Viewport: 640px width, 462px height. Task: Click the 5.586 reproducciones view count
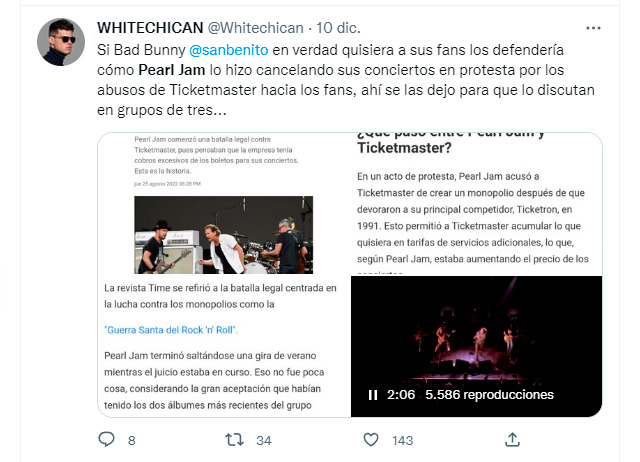(489, 395)
